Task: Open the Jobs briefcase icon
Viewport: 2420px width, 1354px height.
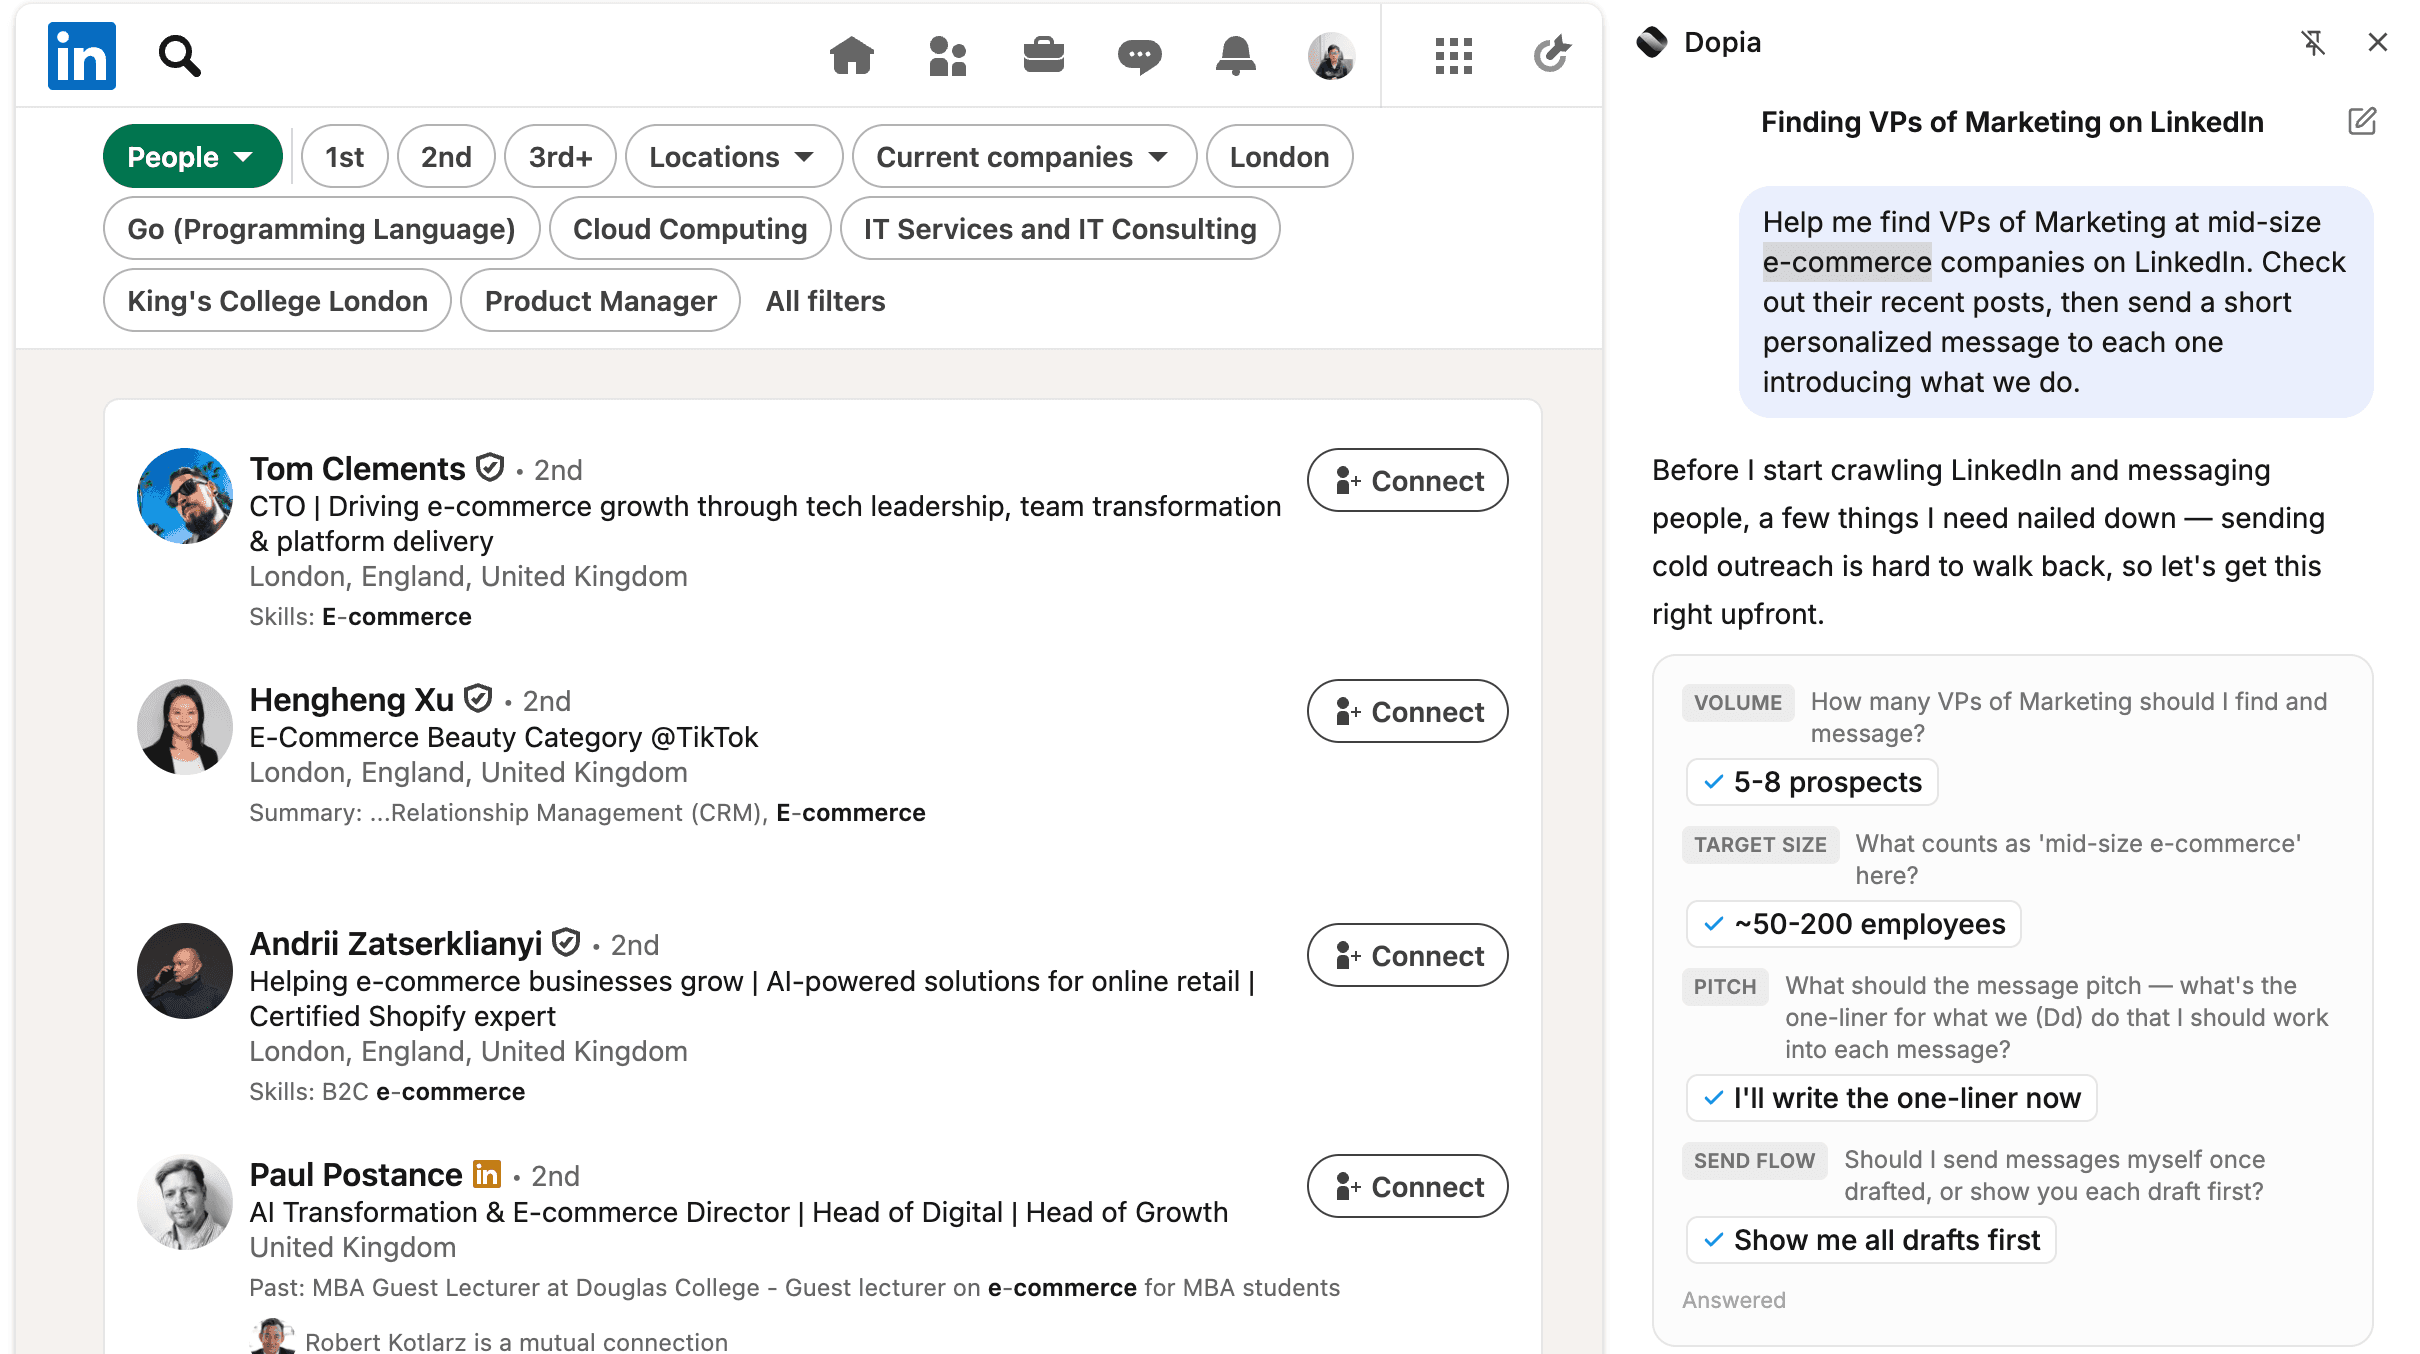Action: (x=1044, y=56)
